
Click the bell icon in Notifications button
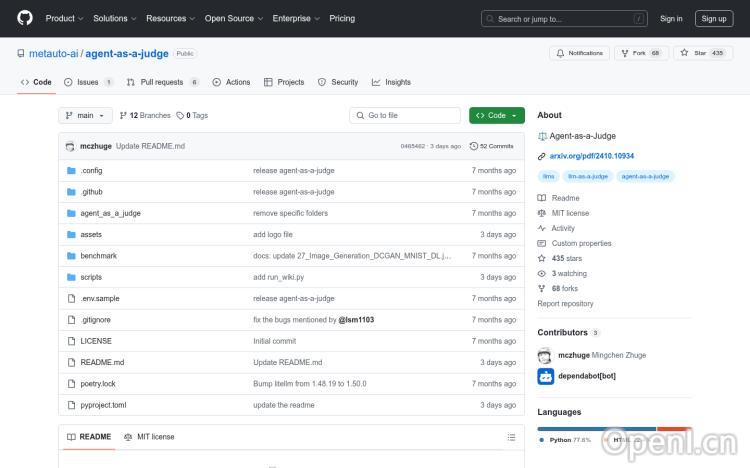[x=560, y=53]
